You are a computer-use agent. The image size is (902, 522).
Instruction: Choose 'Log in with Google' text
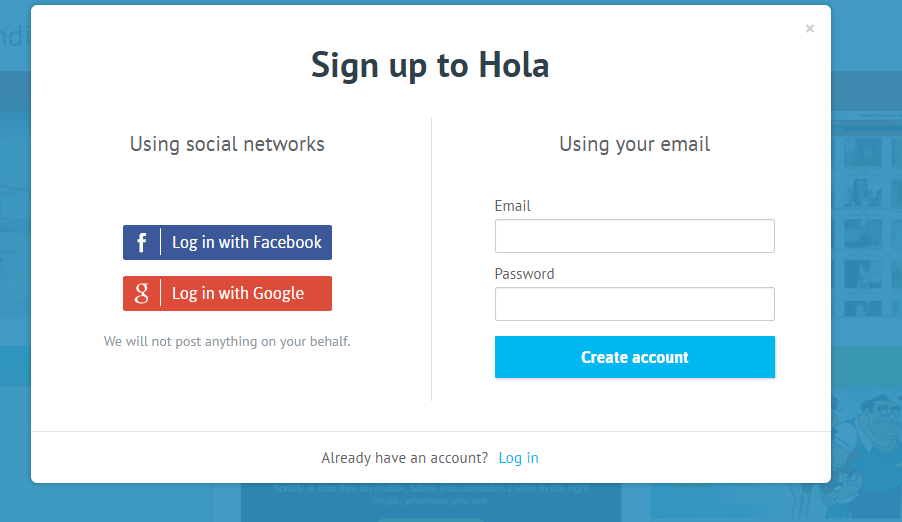tap(238, 294)
